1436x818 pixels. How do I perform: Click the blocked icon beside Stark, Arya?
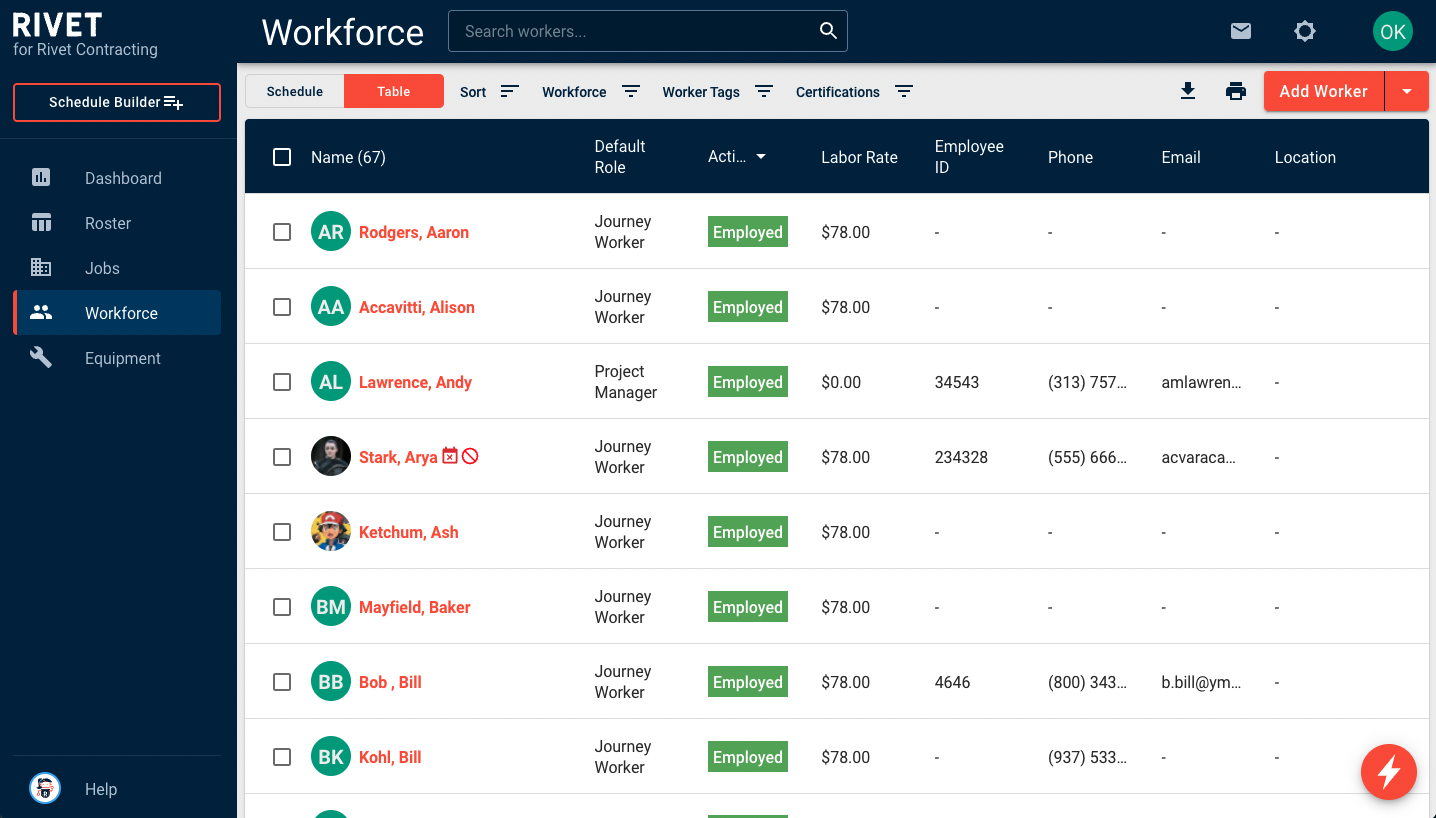[470, 456]
